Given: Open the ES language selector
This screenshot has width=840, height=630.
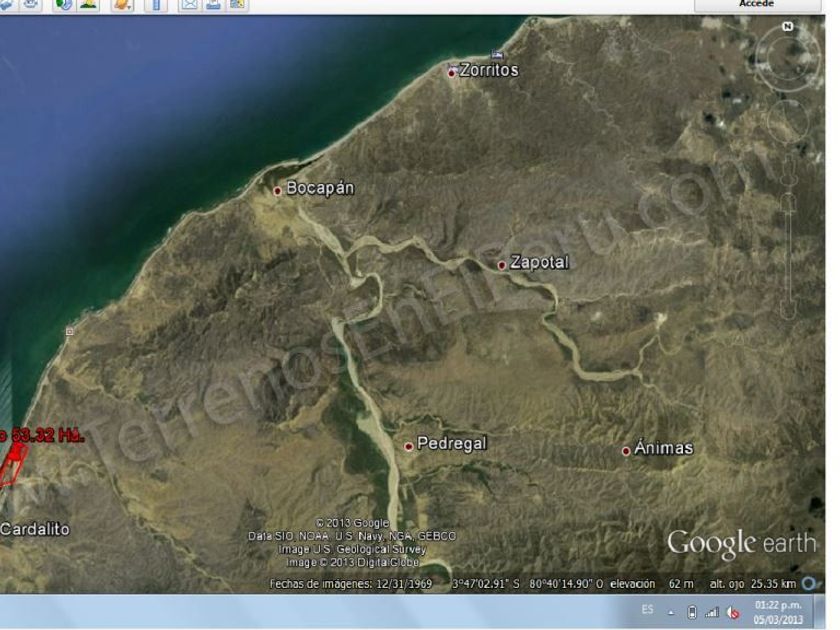Looking at the screenshot, I should (x=647, y=610).
